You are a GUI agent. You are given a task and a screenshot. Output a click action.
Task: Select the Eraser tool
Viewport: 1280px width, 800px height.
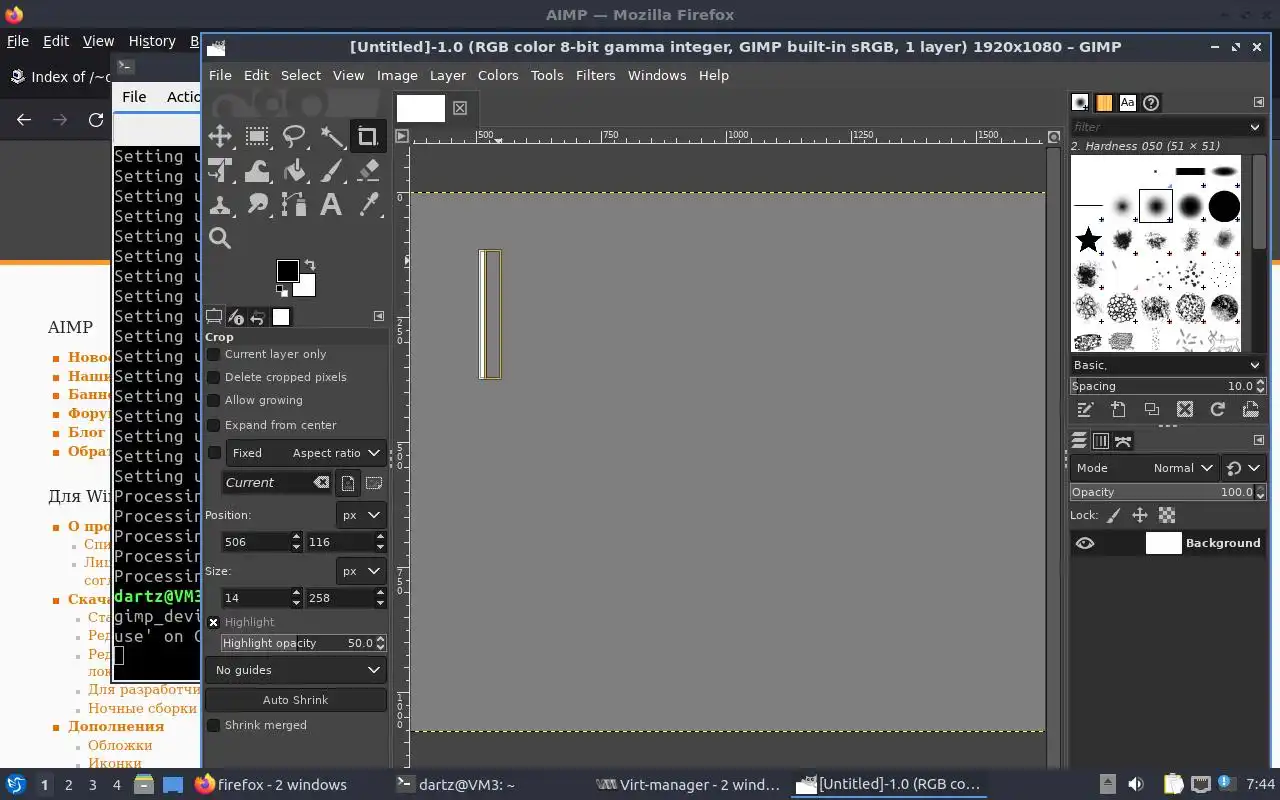[368, 171]
